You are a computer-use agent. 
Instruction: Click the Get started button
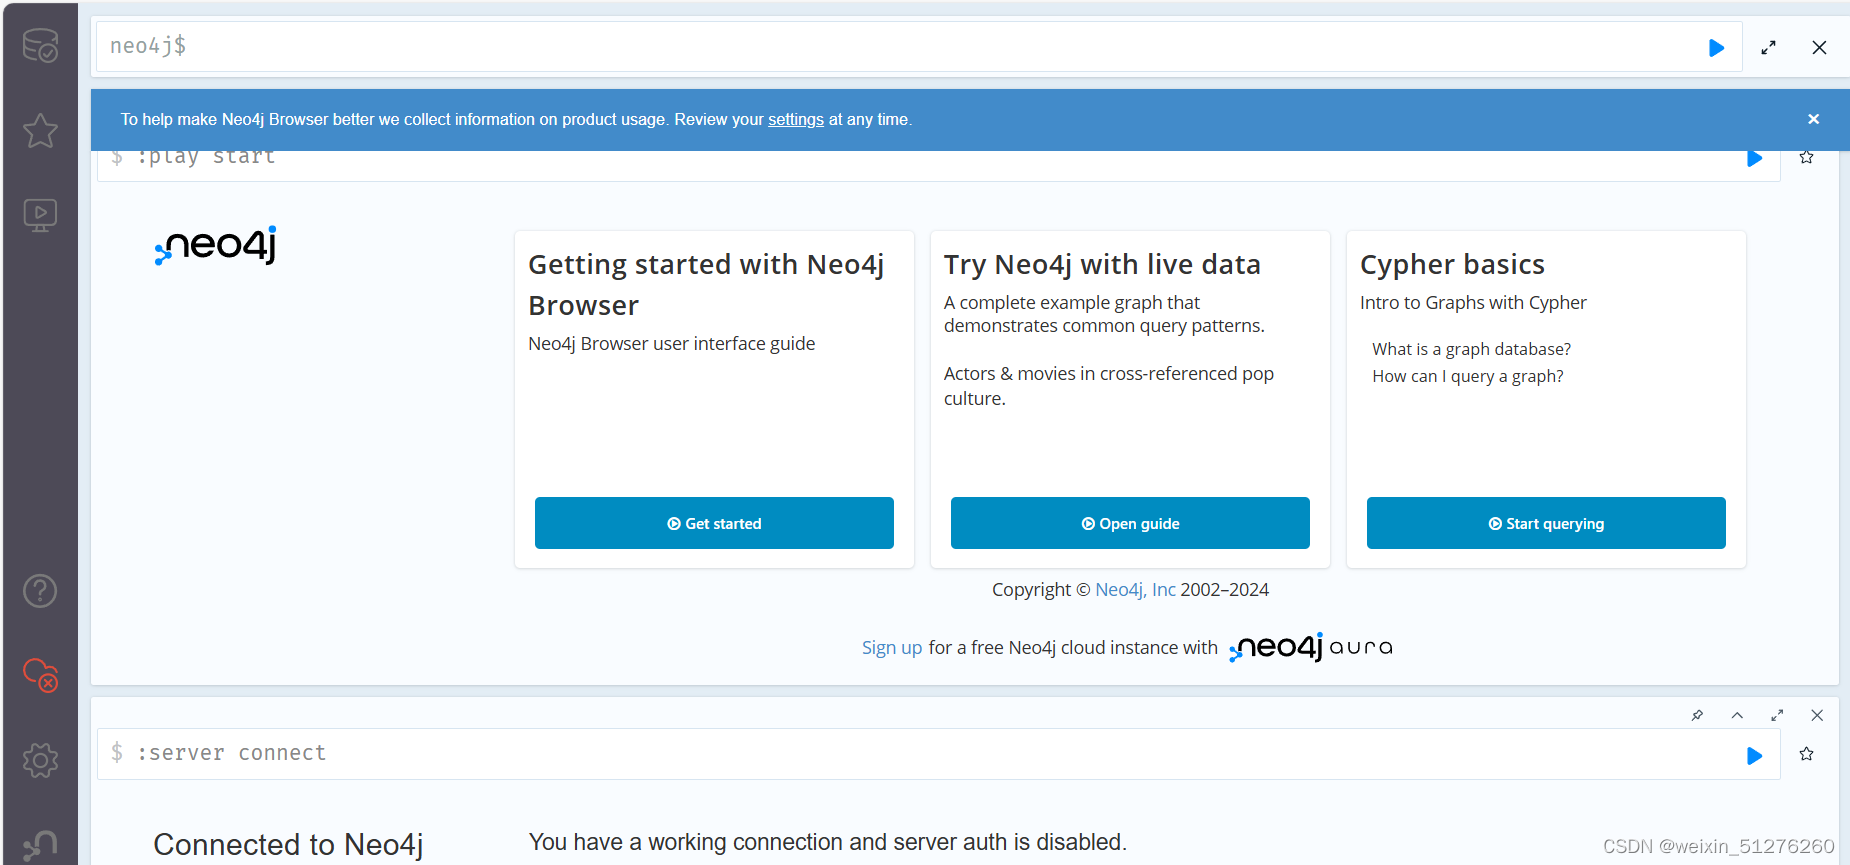pyautogui.click(x=714, y=523)
